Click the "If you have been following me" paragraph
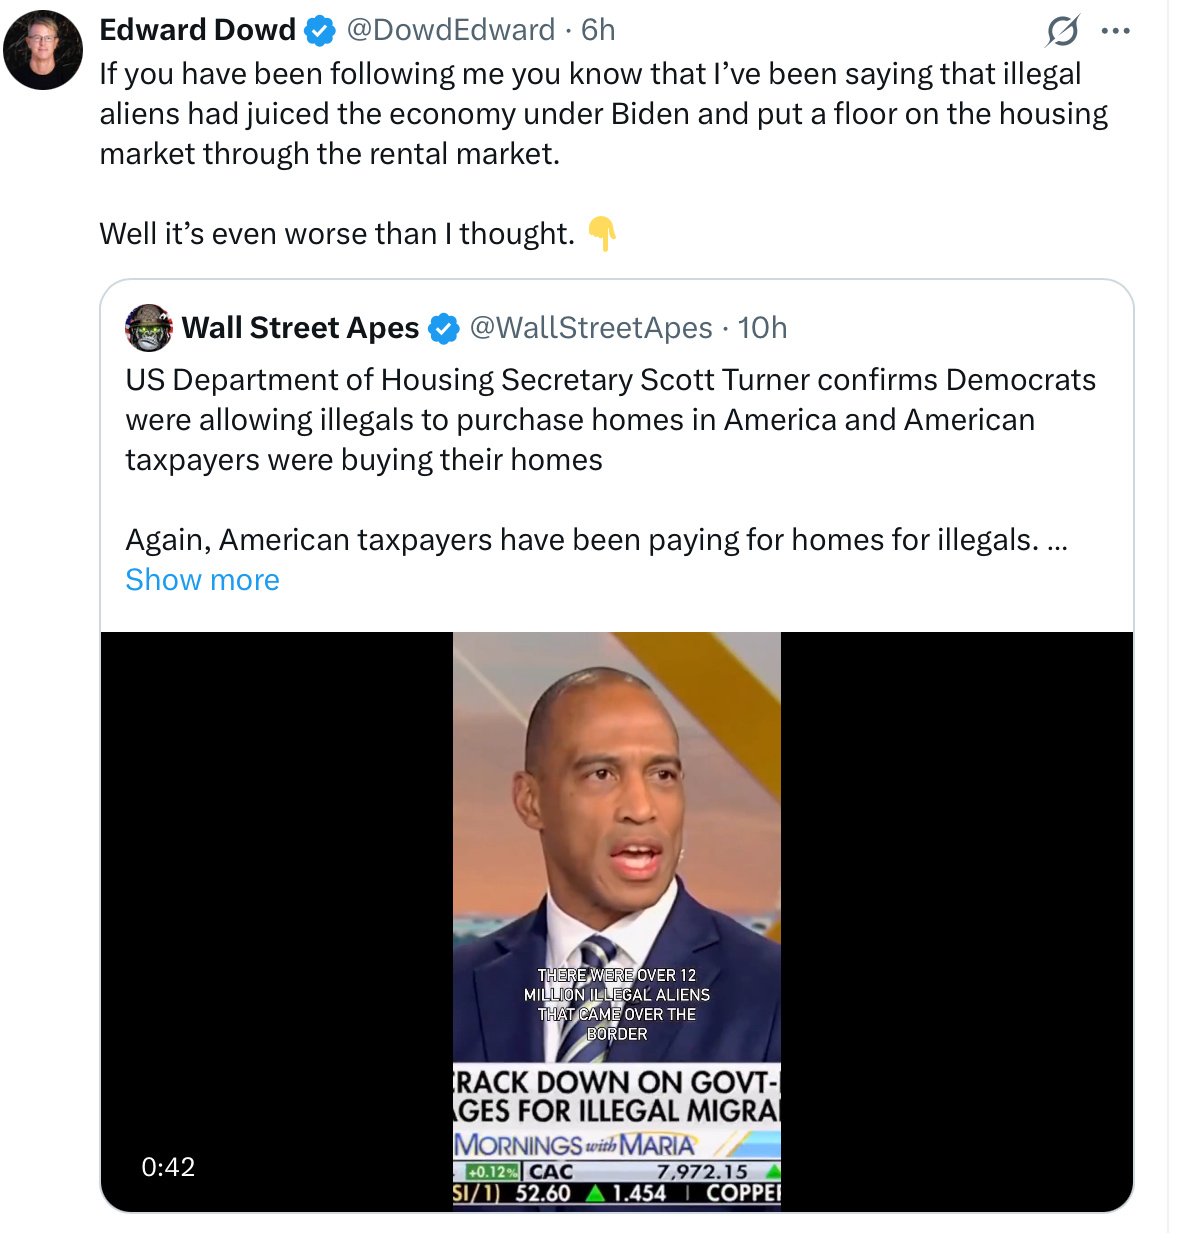1193x1233 pixels. (x=590, y=114)
